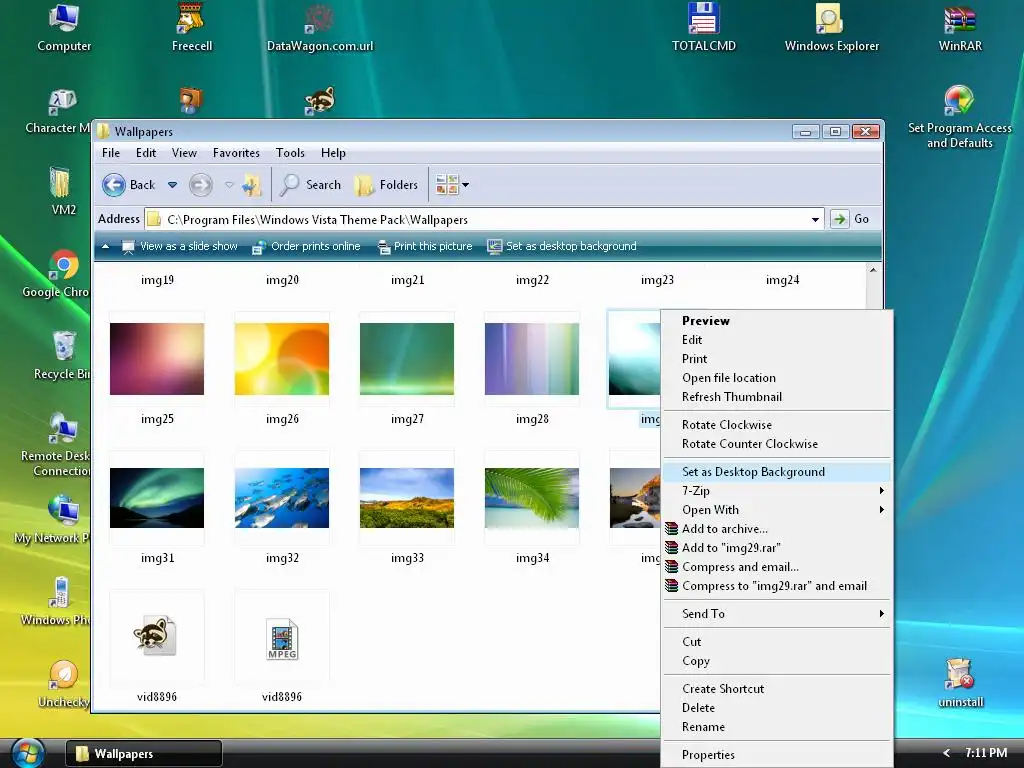Click View as a slide show link
This screenshot has height=768, width=1024.
[180, 246]
